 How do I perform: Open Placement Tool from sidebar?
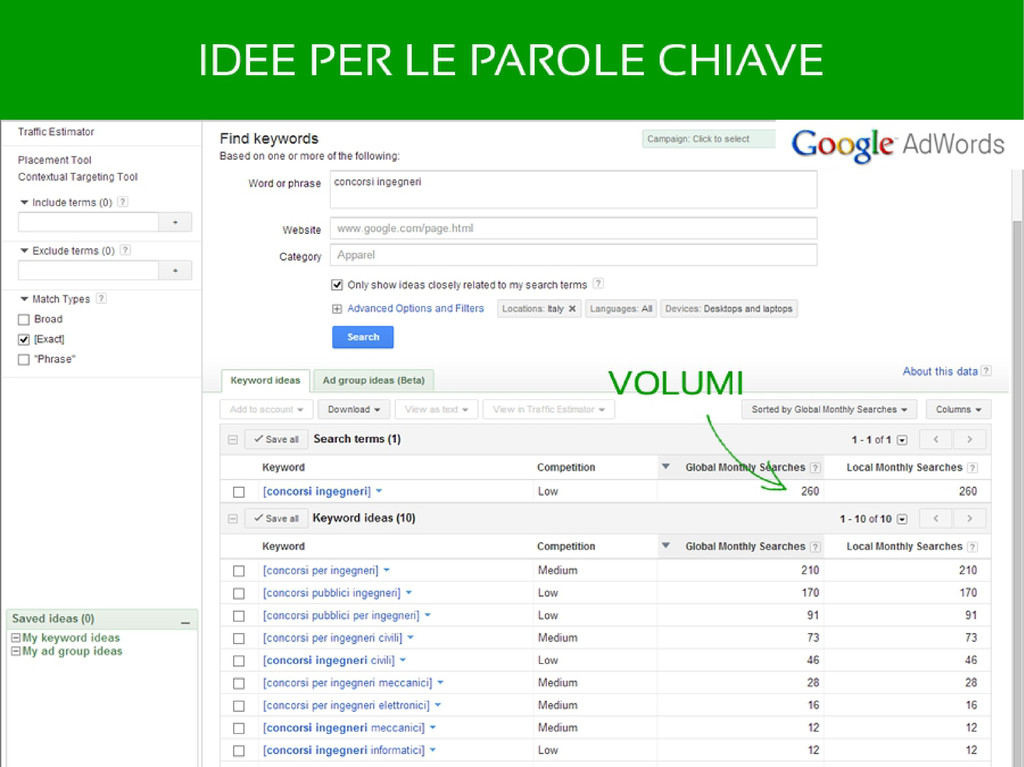point(55,160)
